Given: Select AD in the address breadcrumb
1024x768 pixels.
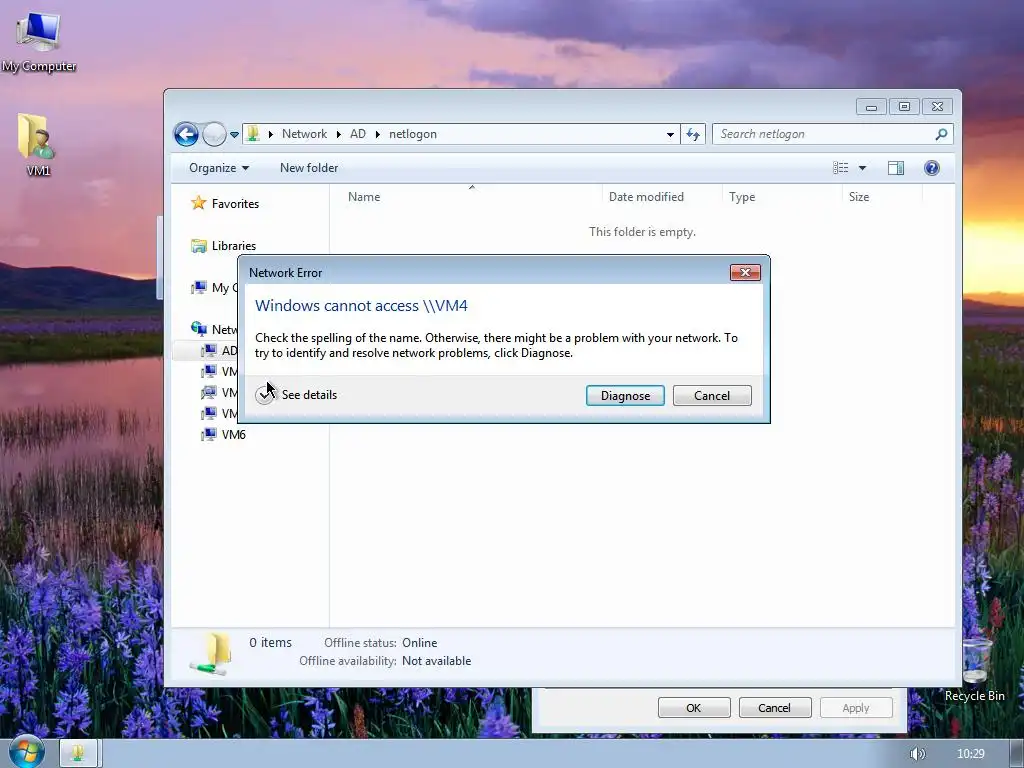Looking at the screenshot, I should pos(358,134).
